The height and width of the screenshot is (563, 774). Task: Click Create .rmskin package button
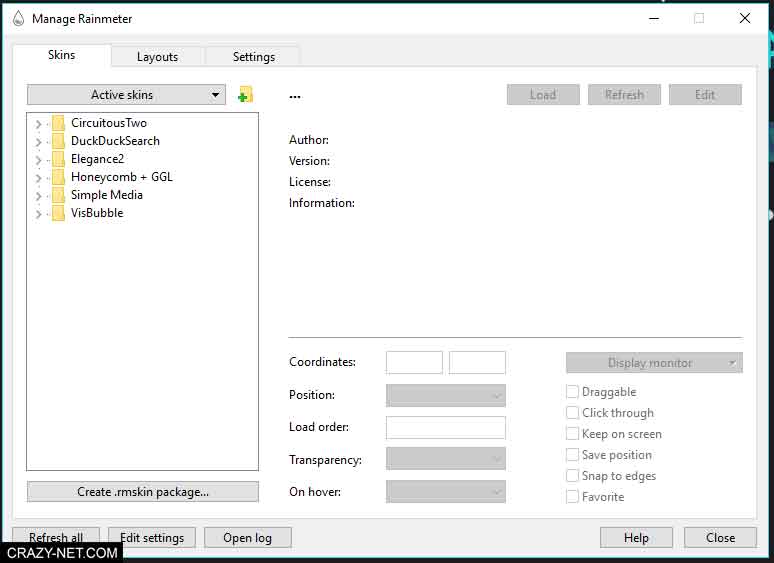pos(143,492)
